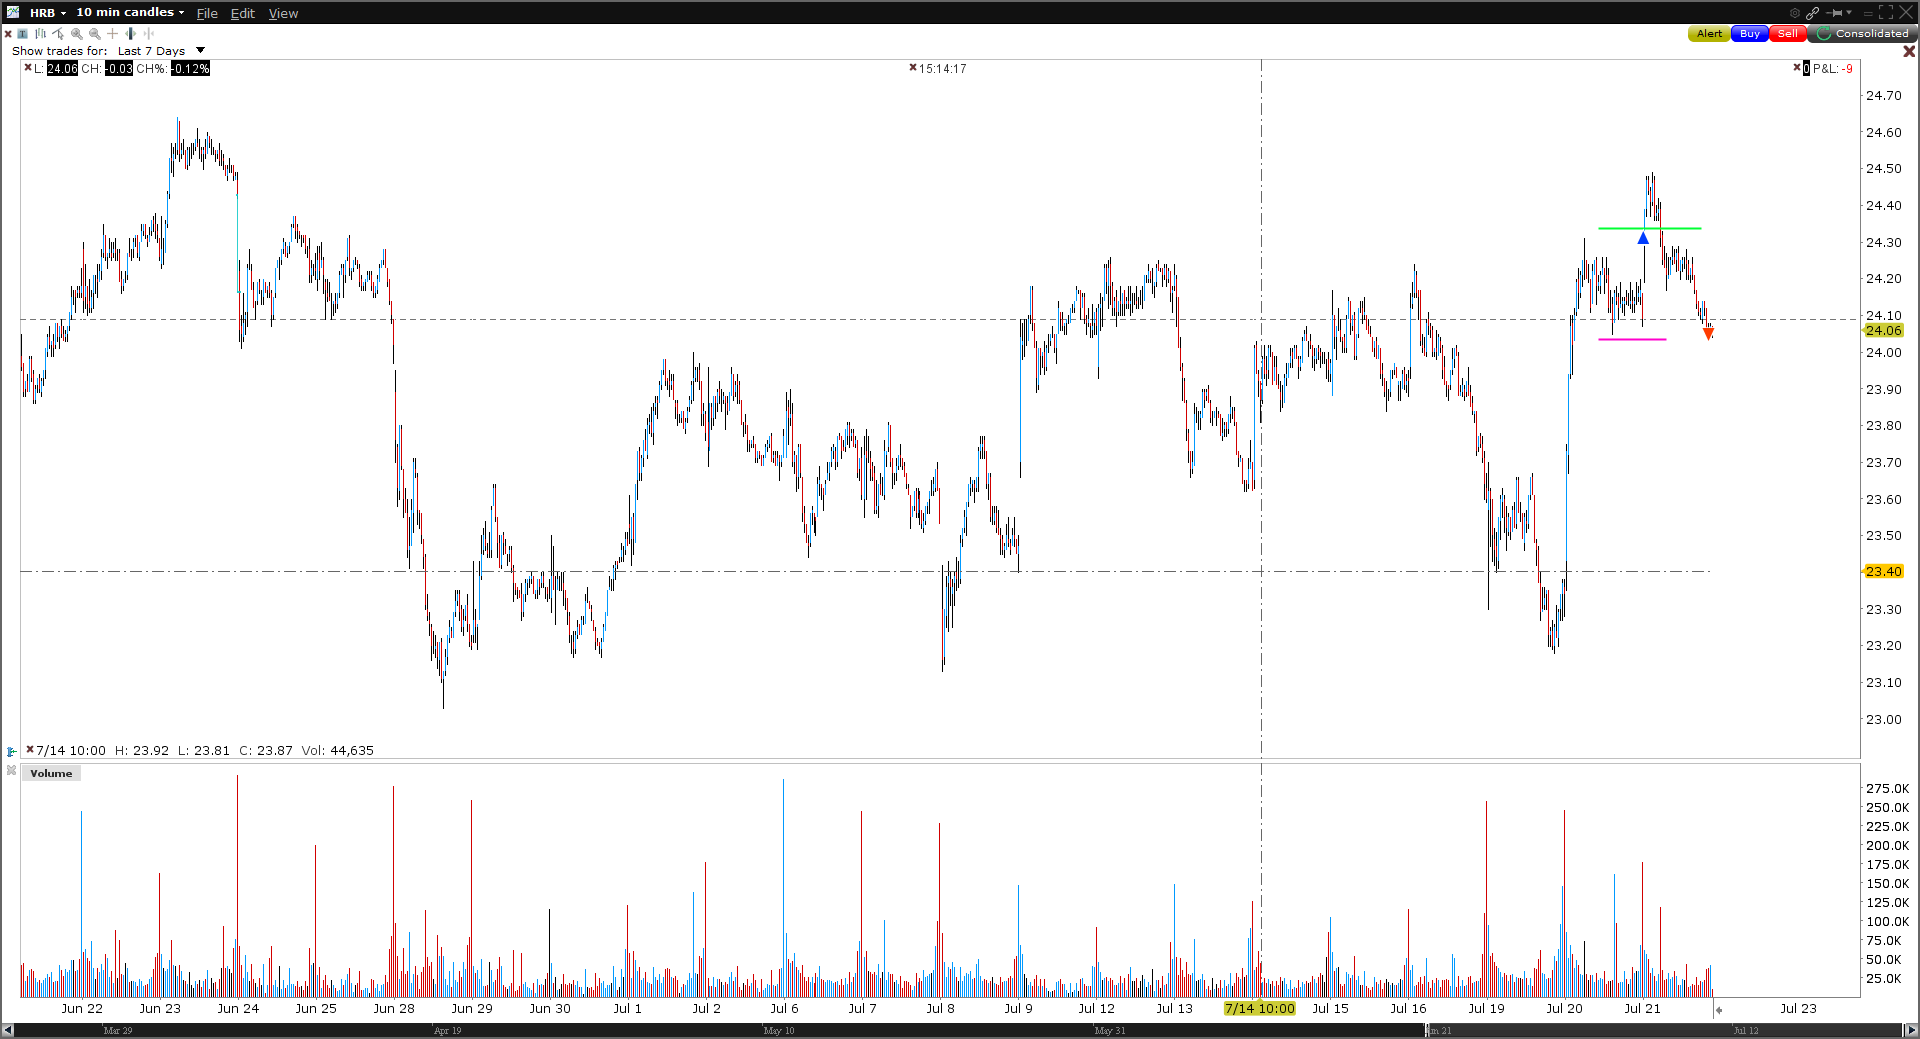
Task: Click the blue Buy button
Action: tap(1749, 34)
